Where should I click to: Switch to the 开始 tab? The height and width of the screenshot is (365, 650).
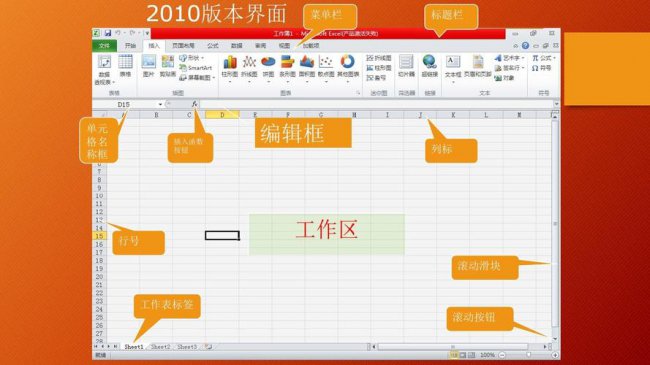[x=130, y=46]
